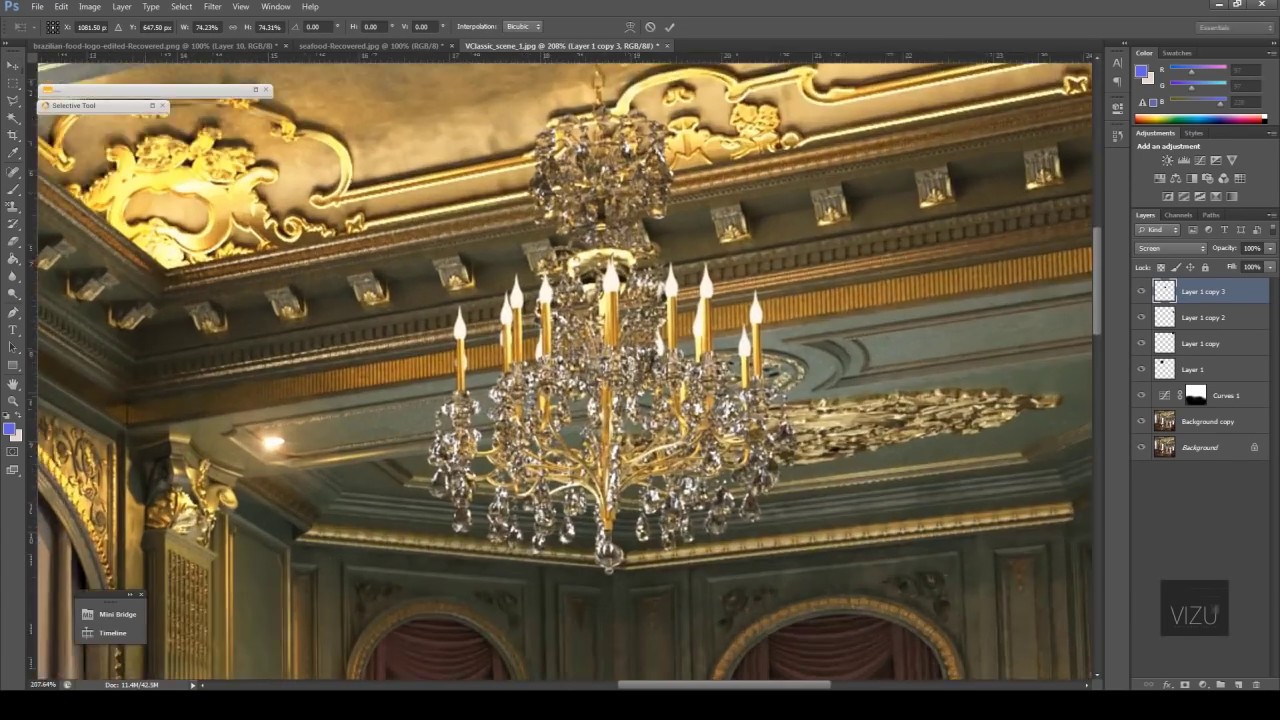Open the Timeline panel

pyautogui.click(x=105, y=633)
